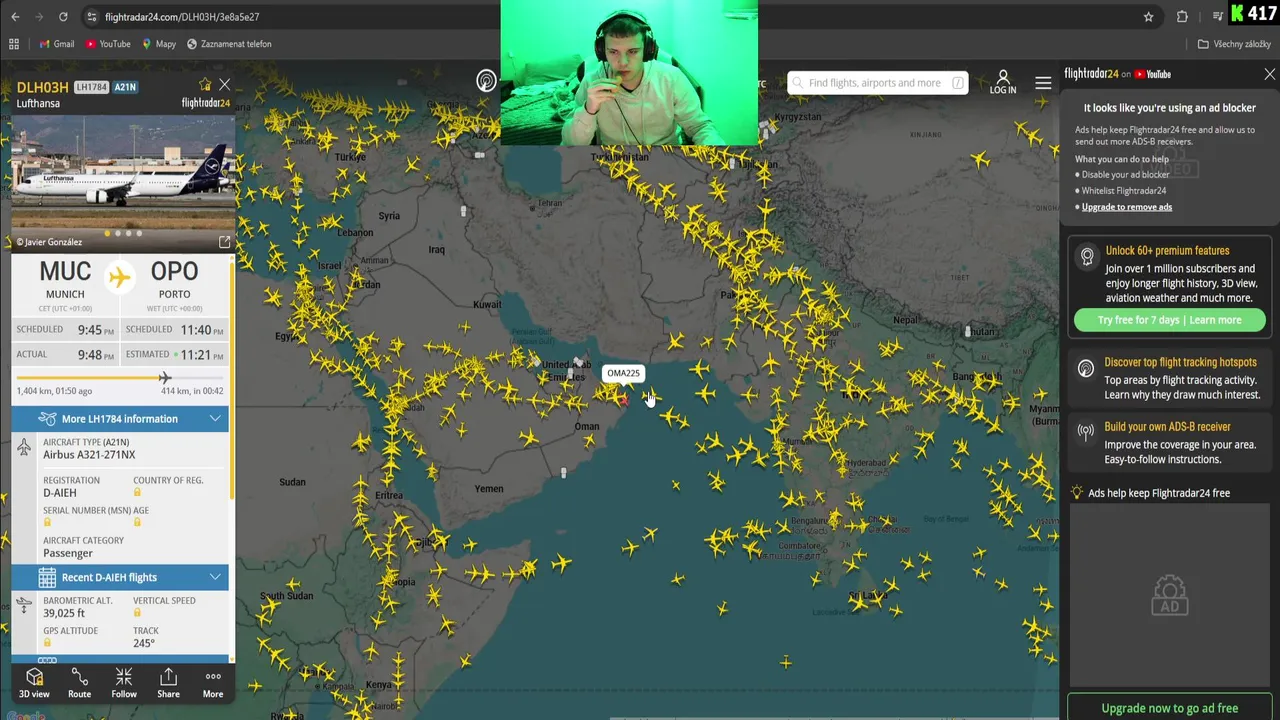Click the flight progress bar plane marker
1280x720 pixels.
164,377
